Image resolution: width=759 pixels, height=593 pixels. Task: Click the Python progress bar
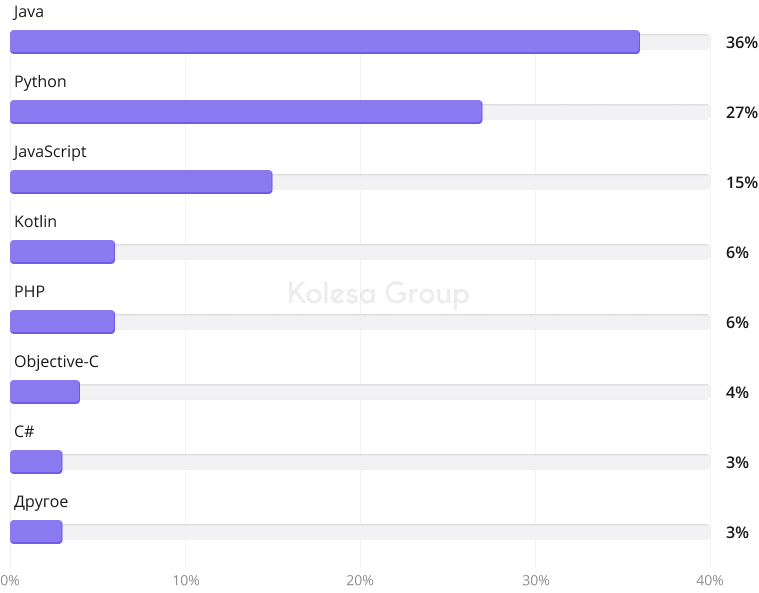246,112
